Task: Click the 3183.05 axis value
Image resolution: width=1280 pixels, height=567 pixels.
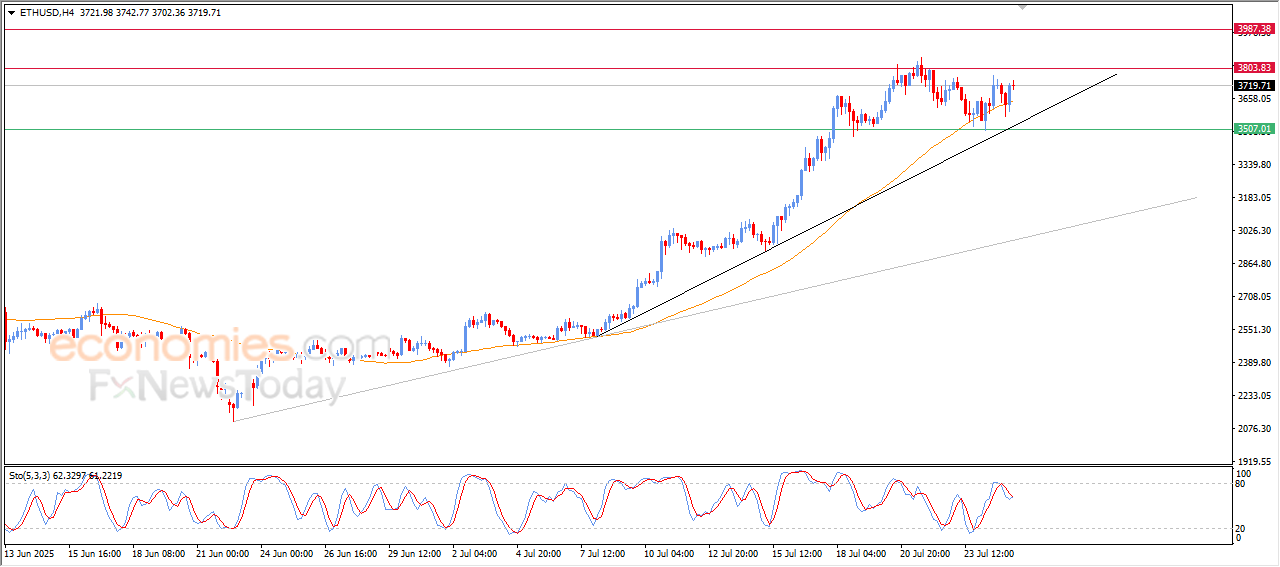Action: click(x=1253, y=198)
